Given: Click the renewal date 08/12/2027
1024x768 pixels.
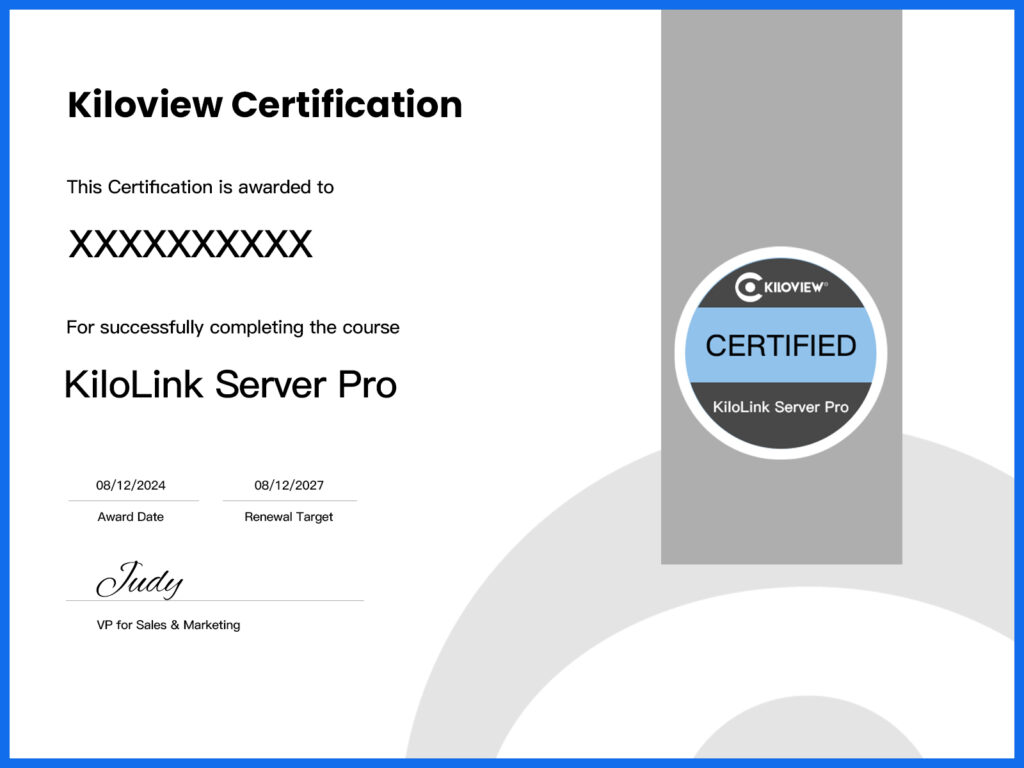Looking at the screenshot, I should pos(289,486).
